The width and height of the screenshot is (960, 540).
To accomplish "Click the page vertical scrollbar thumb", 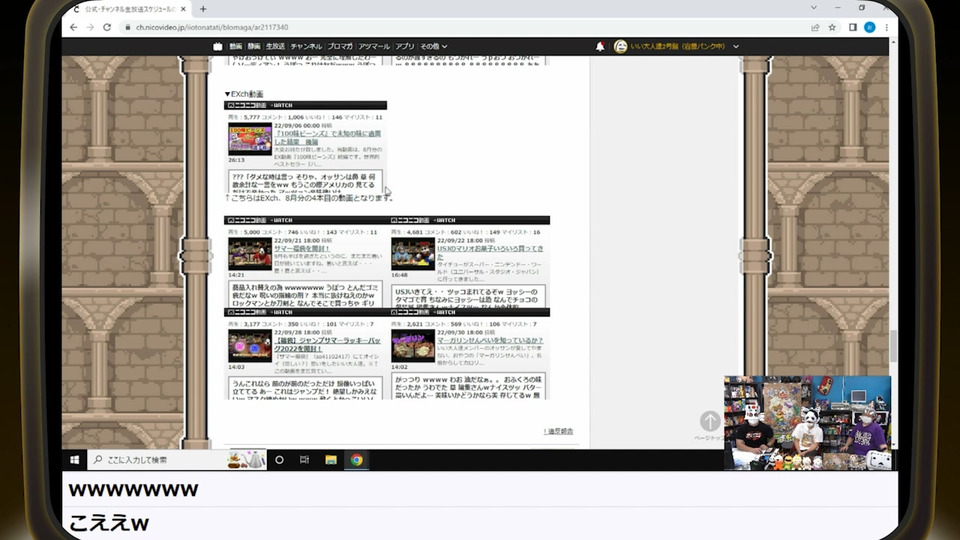I will point(893,346).
